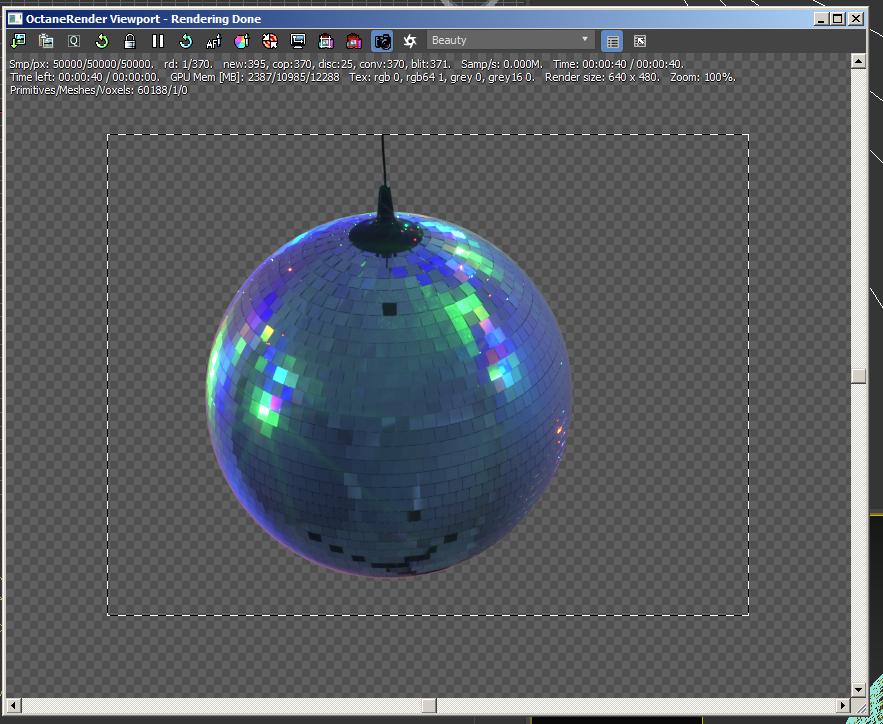883x724 pixels.
Task: Click the pink film region icon
Action: [325, 41]
